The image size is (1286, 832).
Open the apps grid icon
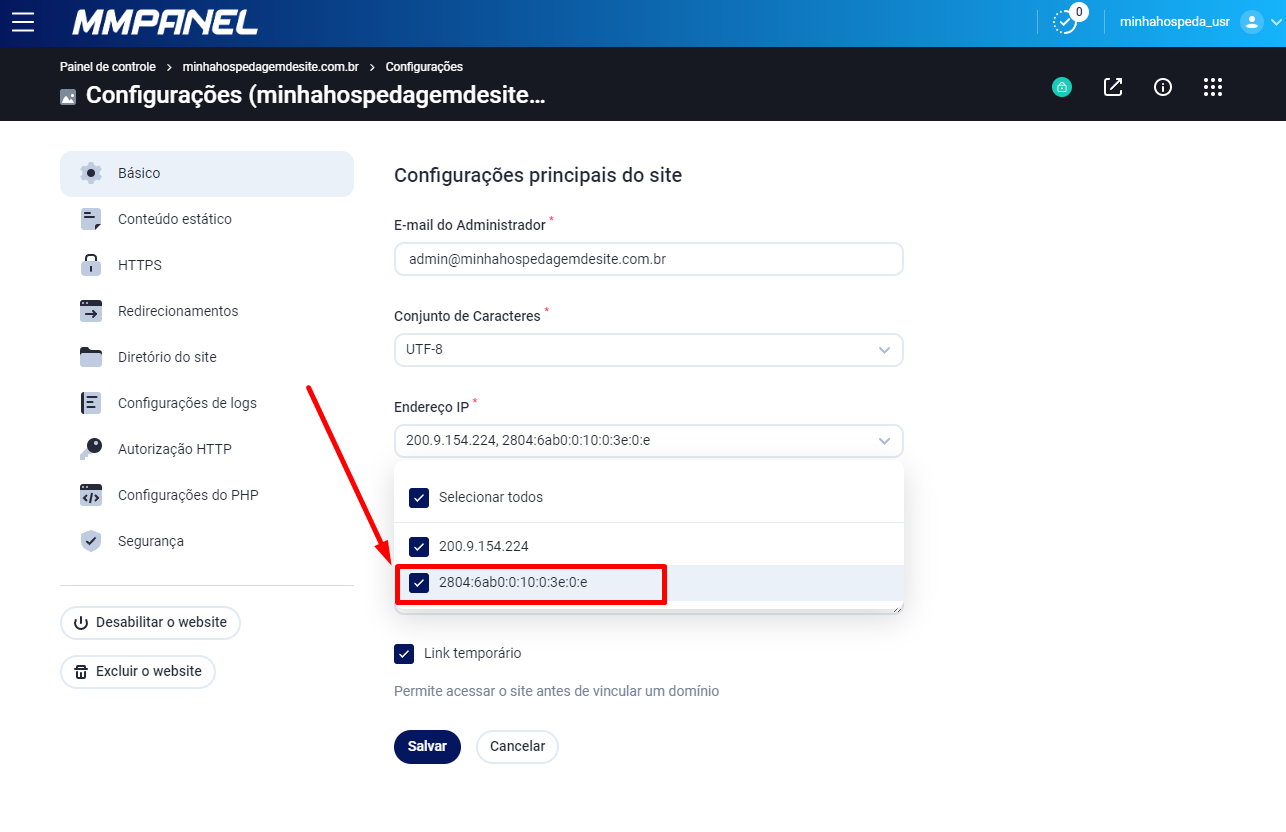[1213, 87]
